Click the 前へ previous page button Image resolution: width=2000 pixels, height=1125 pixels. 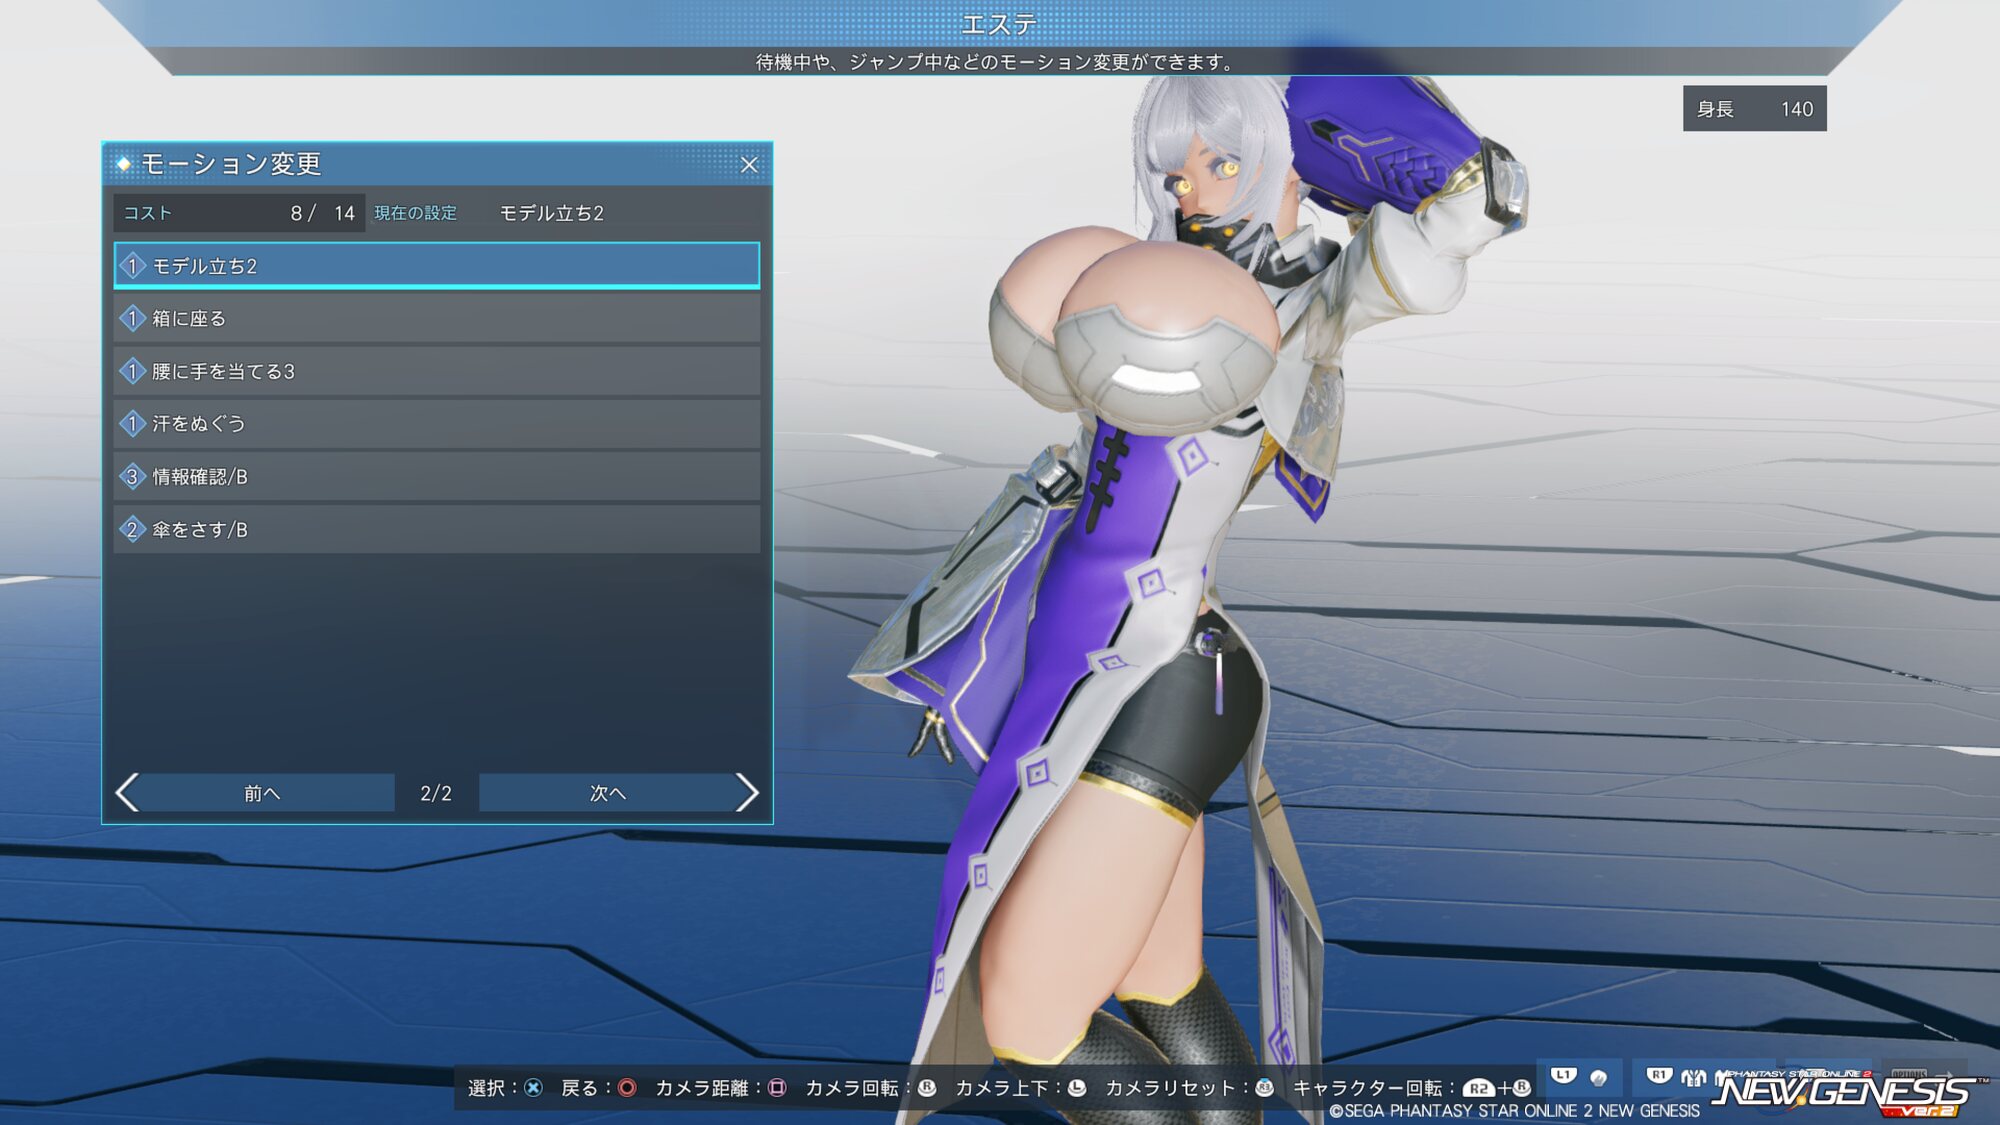click(x=262, y=793)
